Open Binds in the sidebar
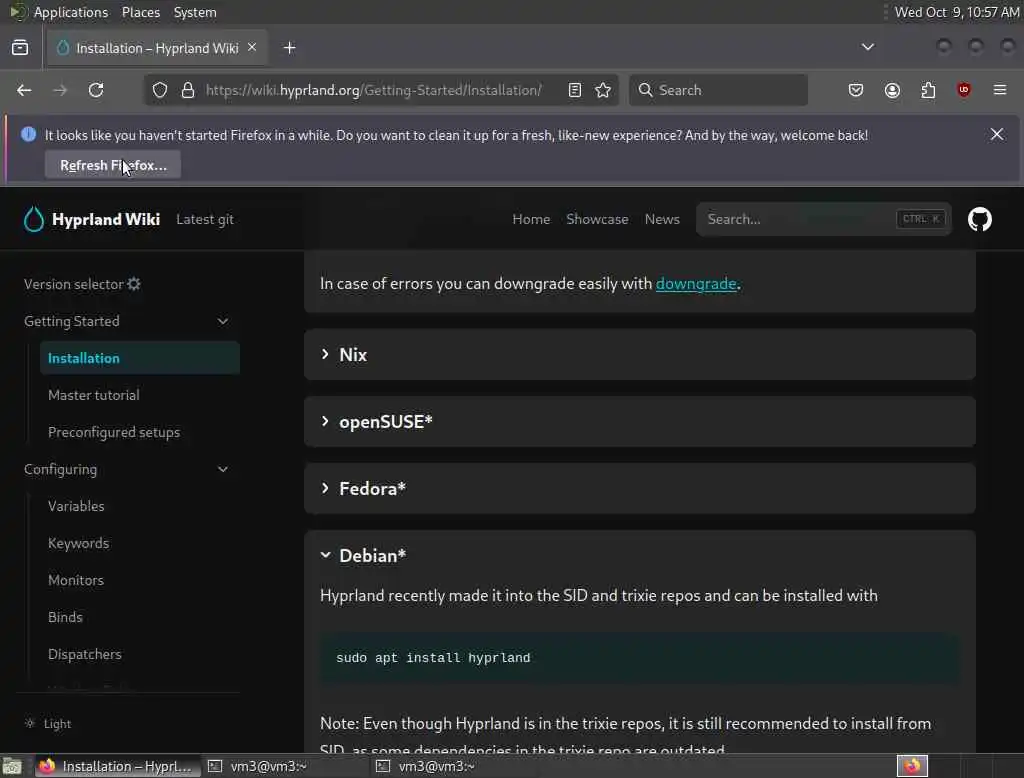1024x778 pixels. pos(65,617)
